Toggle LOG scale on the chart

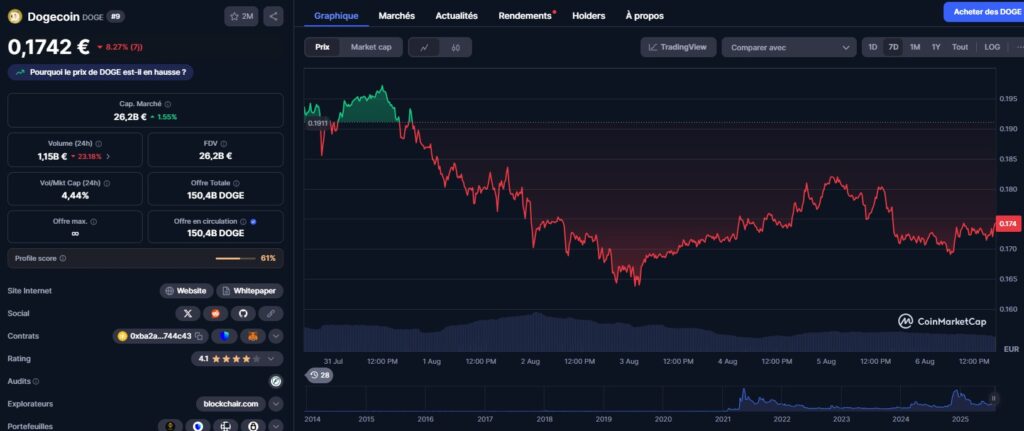coord(991,47)
